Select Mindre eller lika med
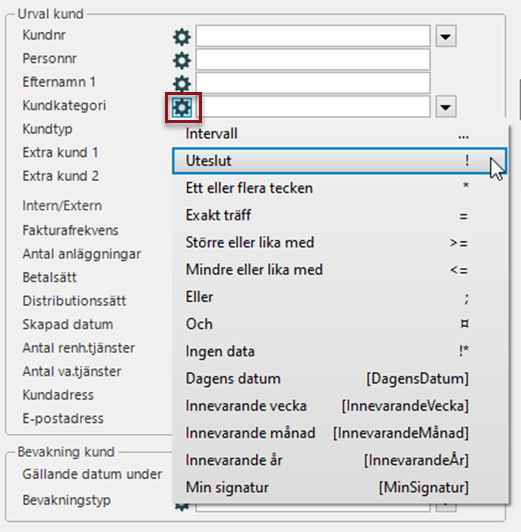521x532 pixels. 339,270
